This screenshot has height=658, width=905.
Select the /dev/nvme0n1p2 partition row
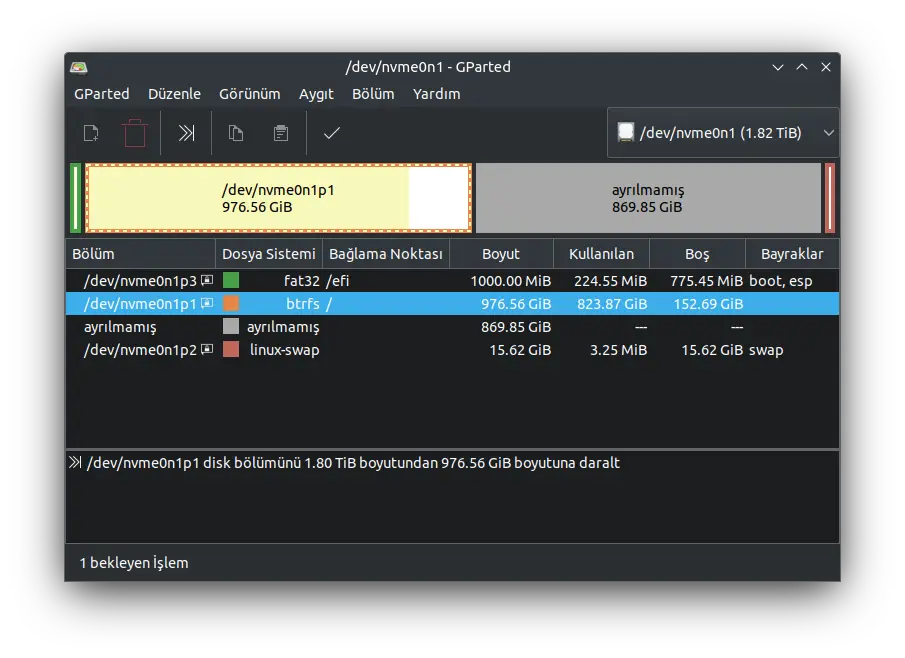point(452,350)
